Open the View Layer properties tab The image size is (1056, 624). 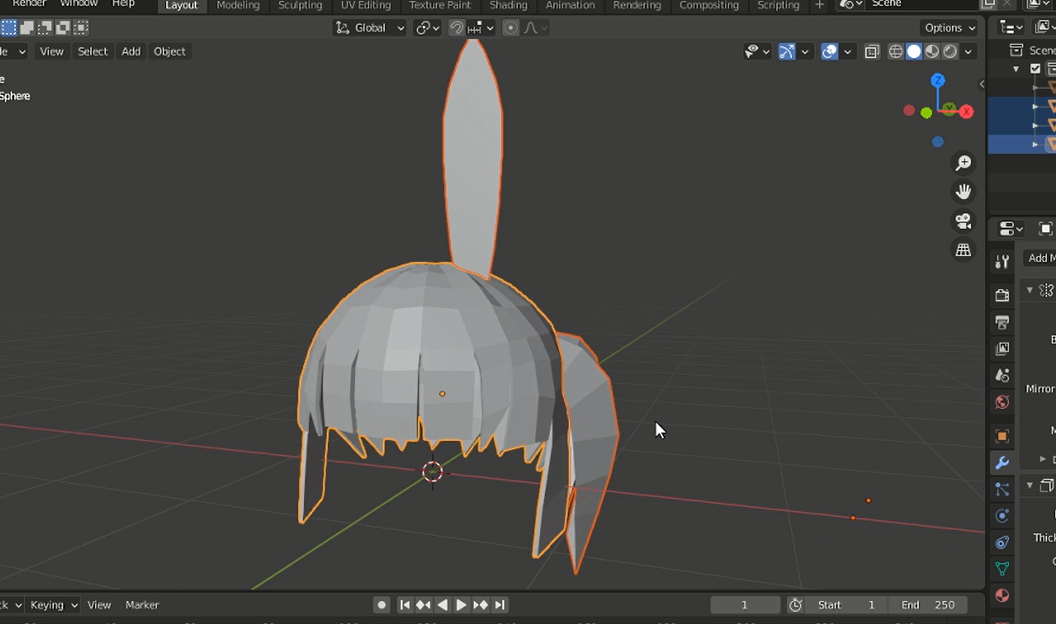1002,348
